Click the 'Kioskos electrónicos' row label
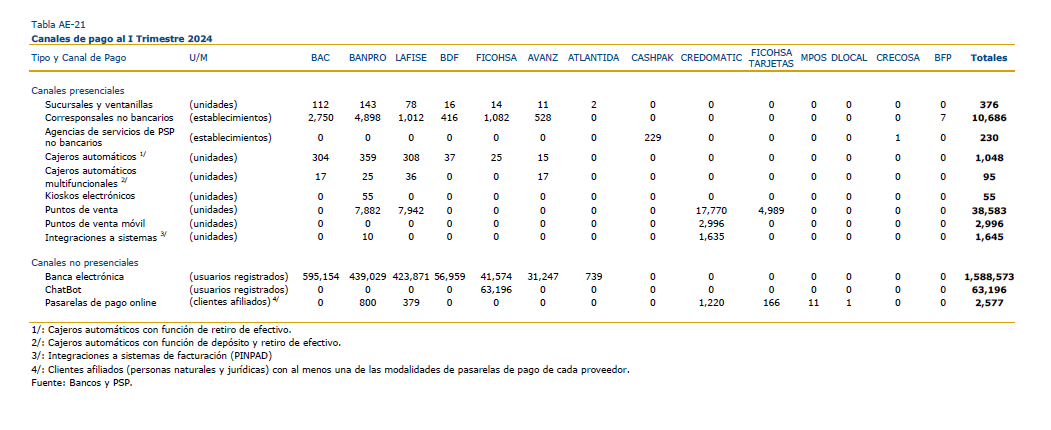1051x430 pixels. 90,196
